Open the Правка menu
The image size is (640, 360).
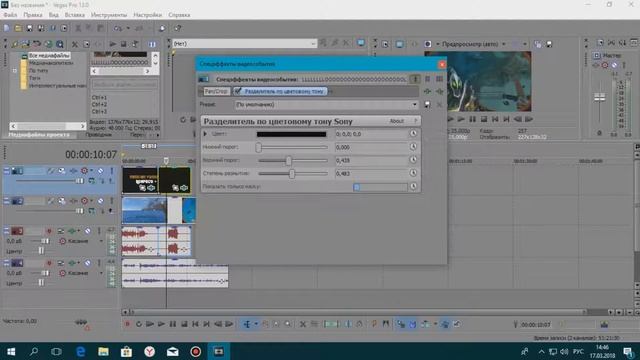[33, 15]
